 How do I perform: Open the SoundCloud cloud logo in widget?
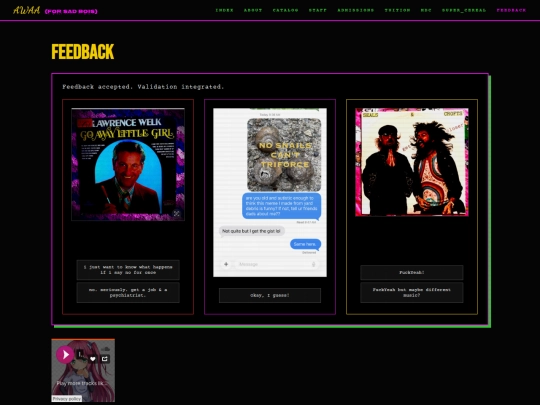pyautogui.click(x=105, y=349)
